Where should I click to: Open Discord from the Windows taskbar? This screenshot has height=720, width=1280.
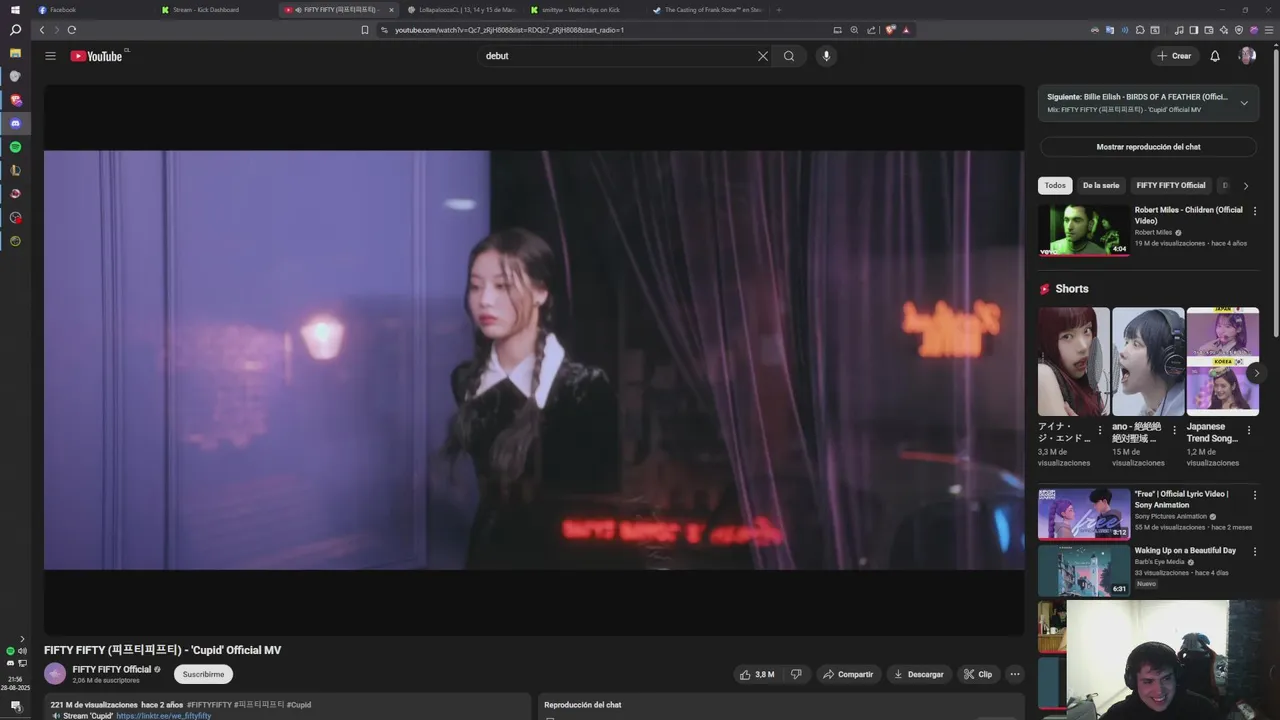15,123
